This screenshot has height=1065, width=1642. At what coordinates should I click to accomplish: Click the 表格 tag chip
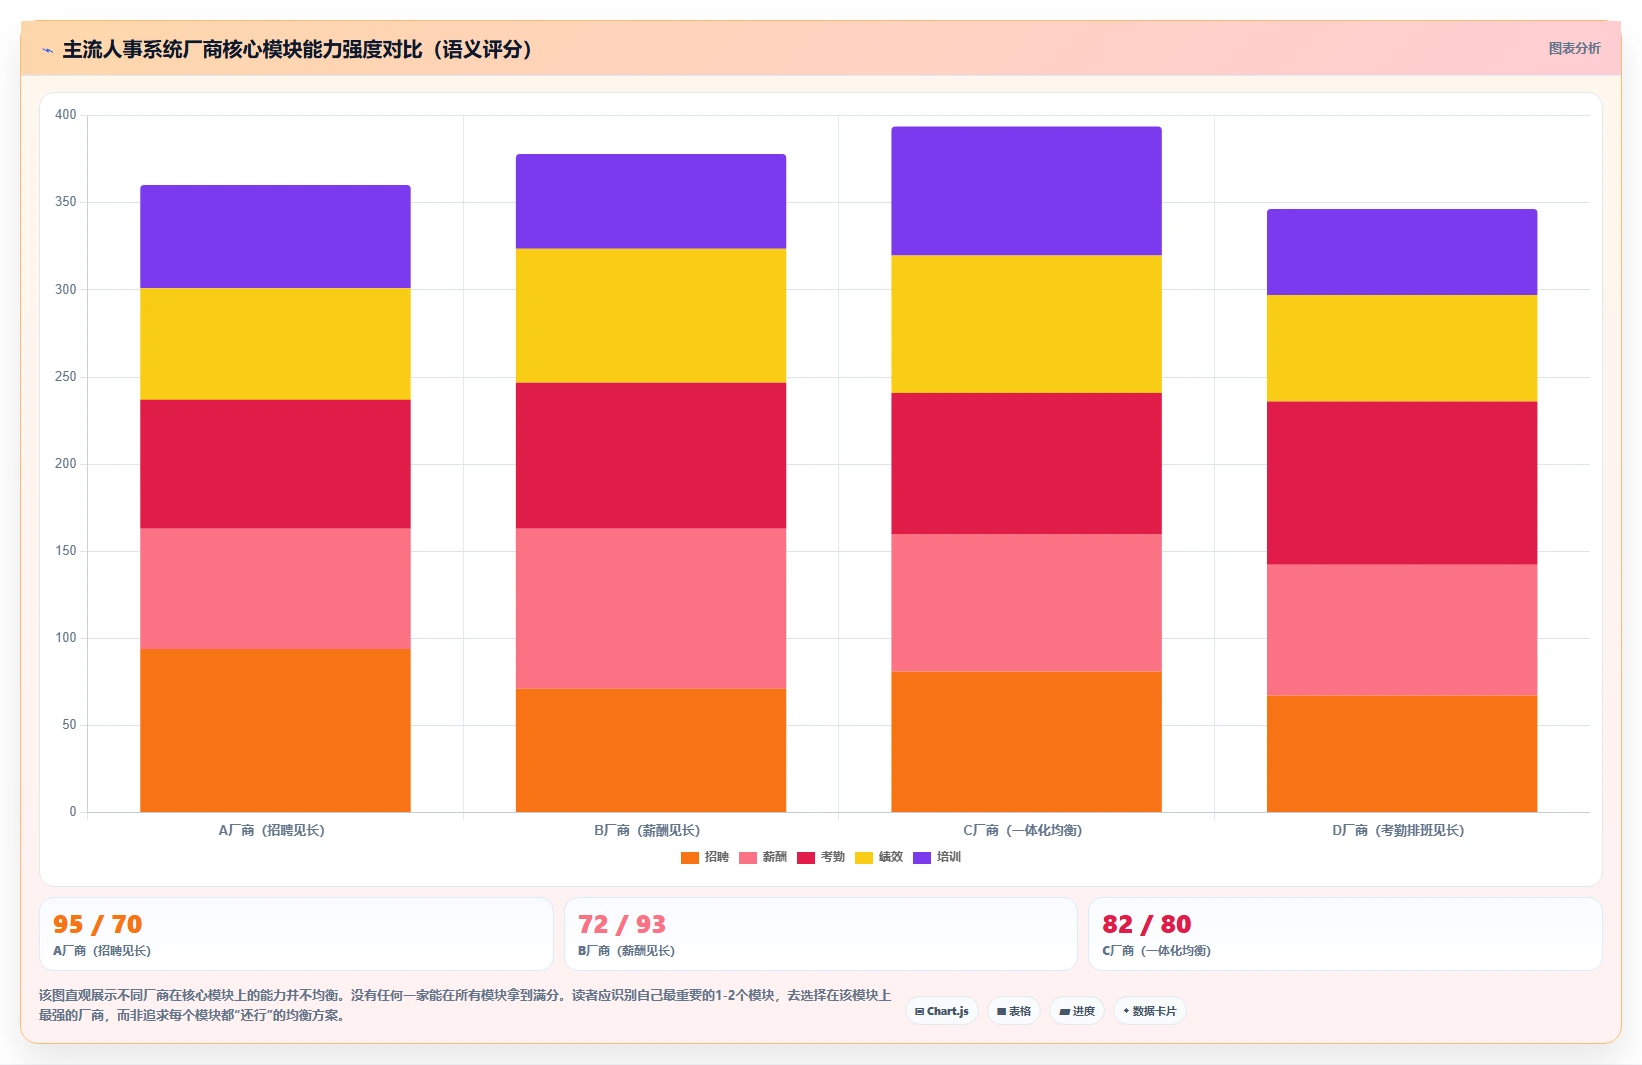[x=1014, y=1011]
